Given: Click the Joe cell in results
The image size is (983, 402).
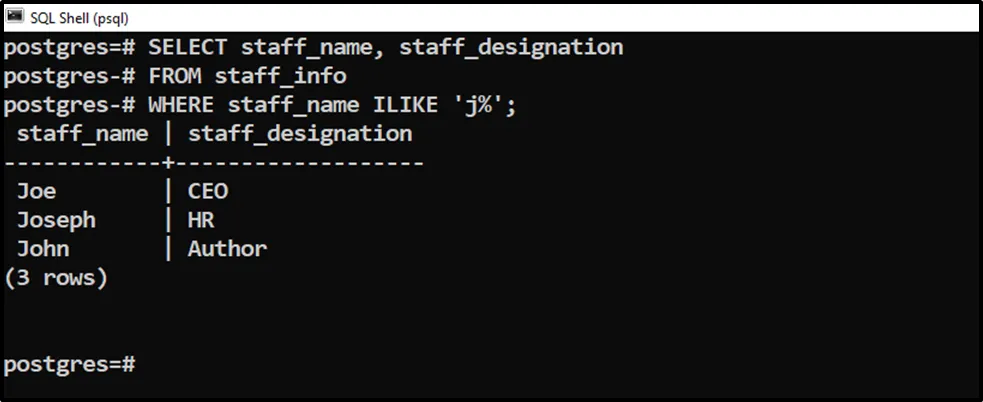Looking at the screenshot, I should point(37,191).
